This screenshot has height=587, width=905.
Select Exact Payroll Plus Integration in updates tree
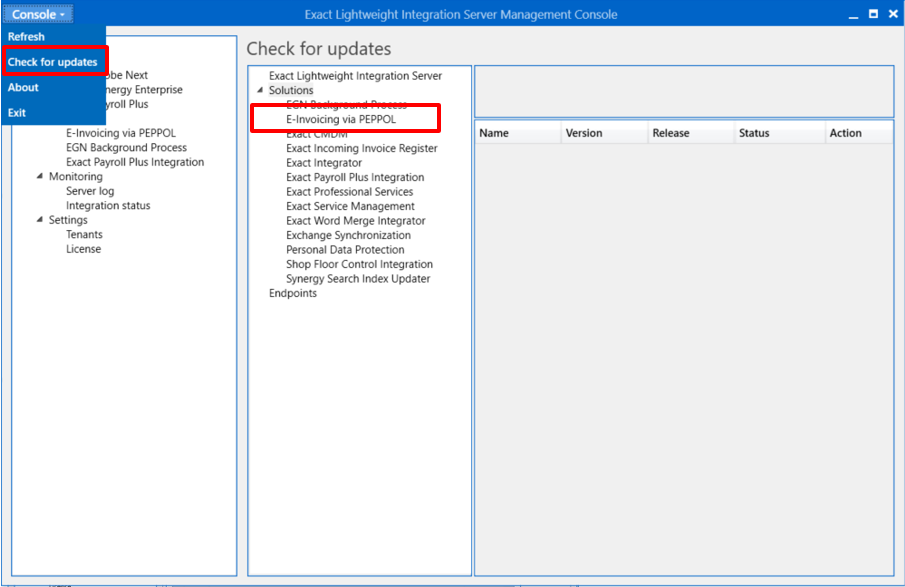355,177
